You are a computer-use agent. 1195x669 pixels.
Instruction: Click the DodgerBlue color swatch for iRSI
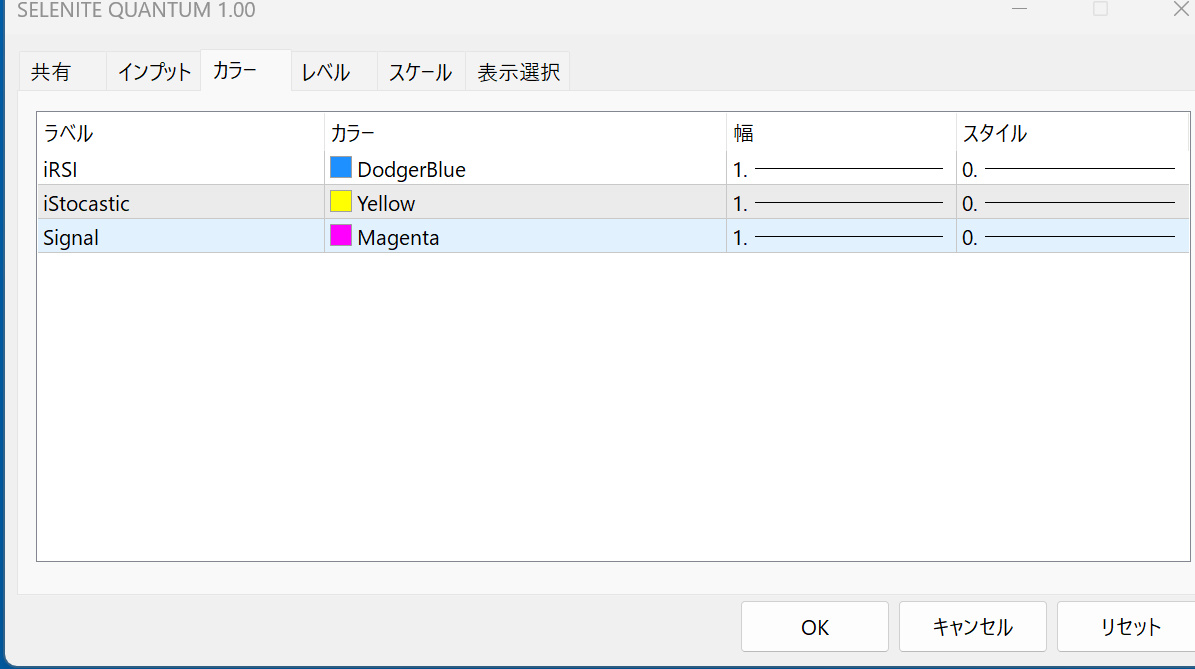tap(341, 168)
